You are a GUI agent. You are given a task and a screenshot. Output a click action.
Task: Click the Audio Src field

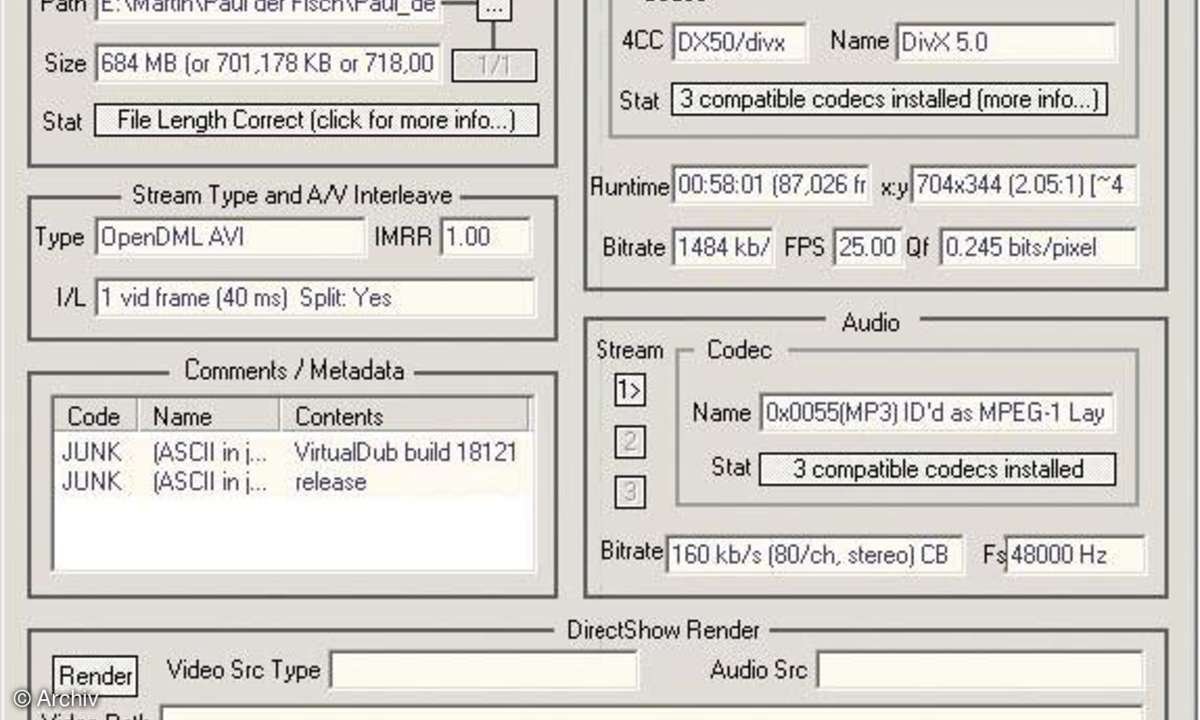[x=981, y=670]
